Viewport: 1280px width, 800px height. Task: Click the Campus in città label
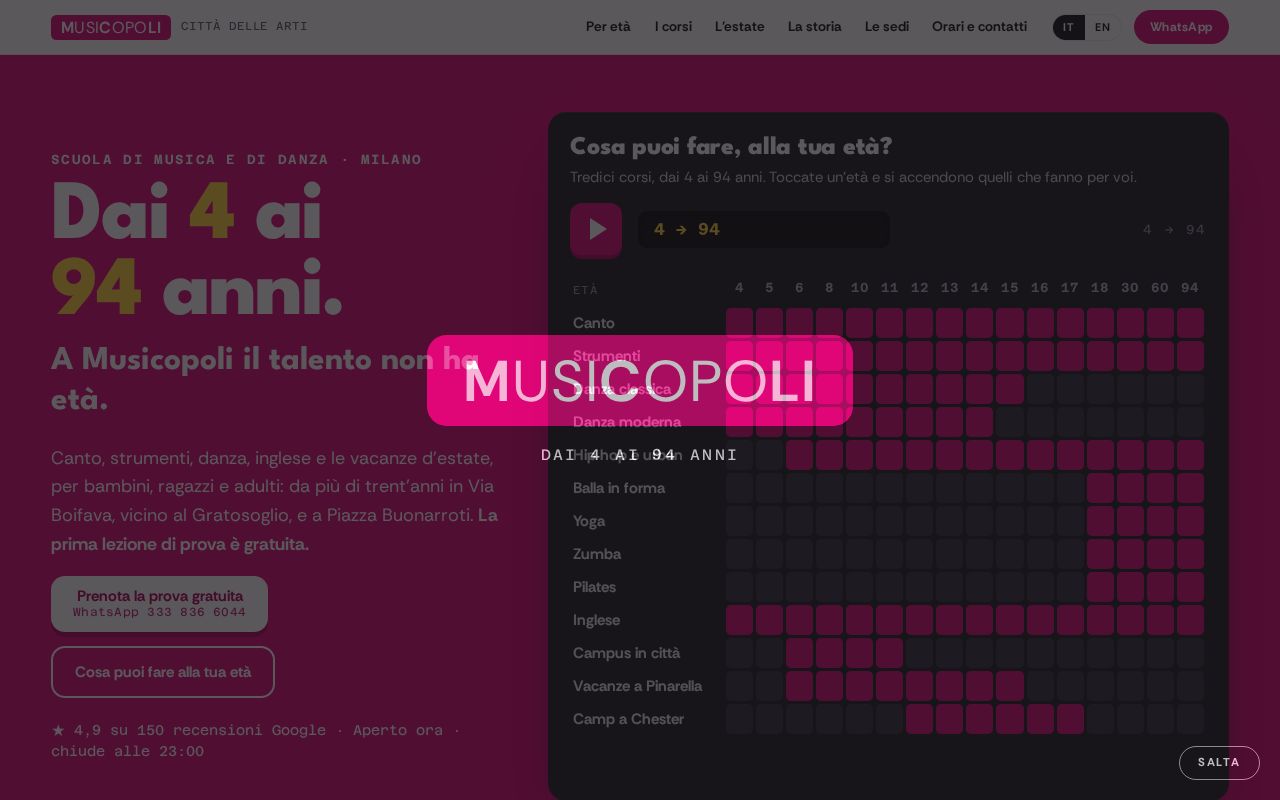[x=626, y=653]
